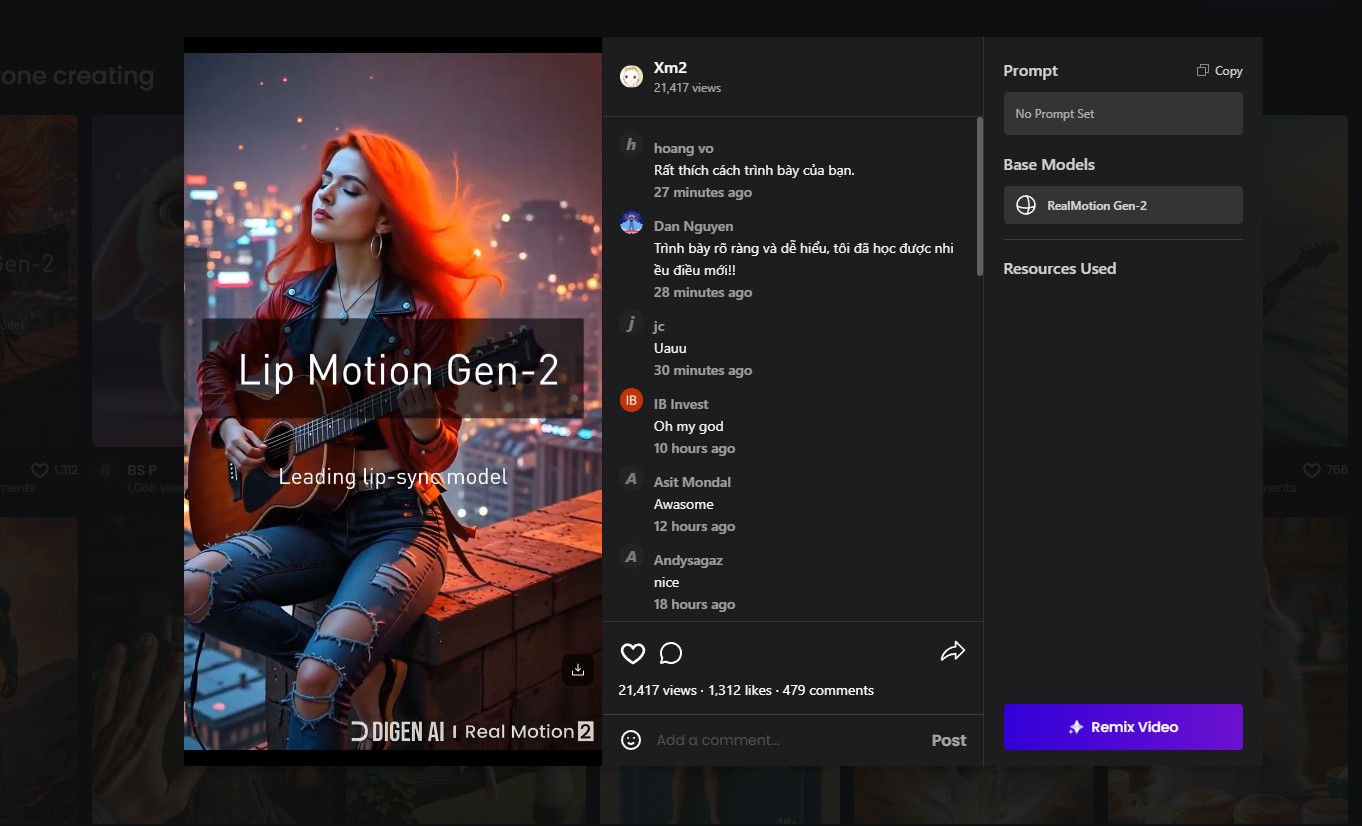Post the comment
This screenshot has height=826, width=1362.
[949, 740]
